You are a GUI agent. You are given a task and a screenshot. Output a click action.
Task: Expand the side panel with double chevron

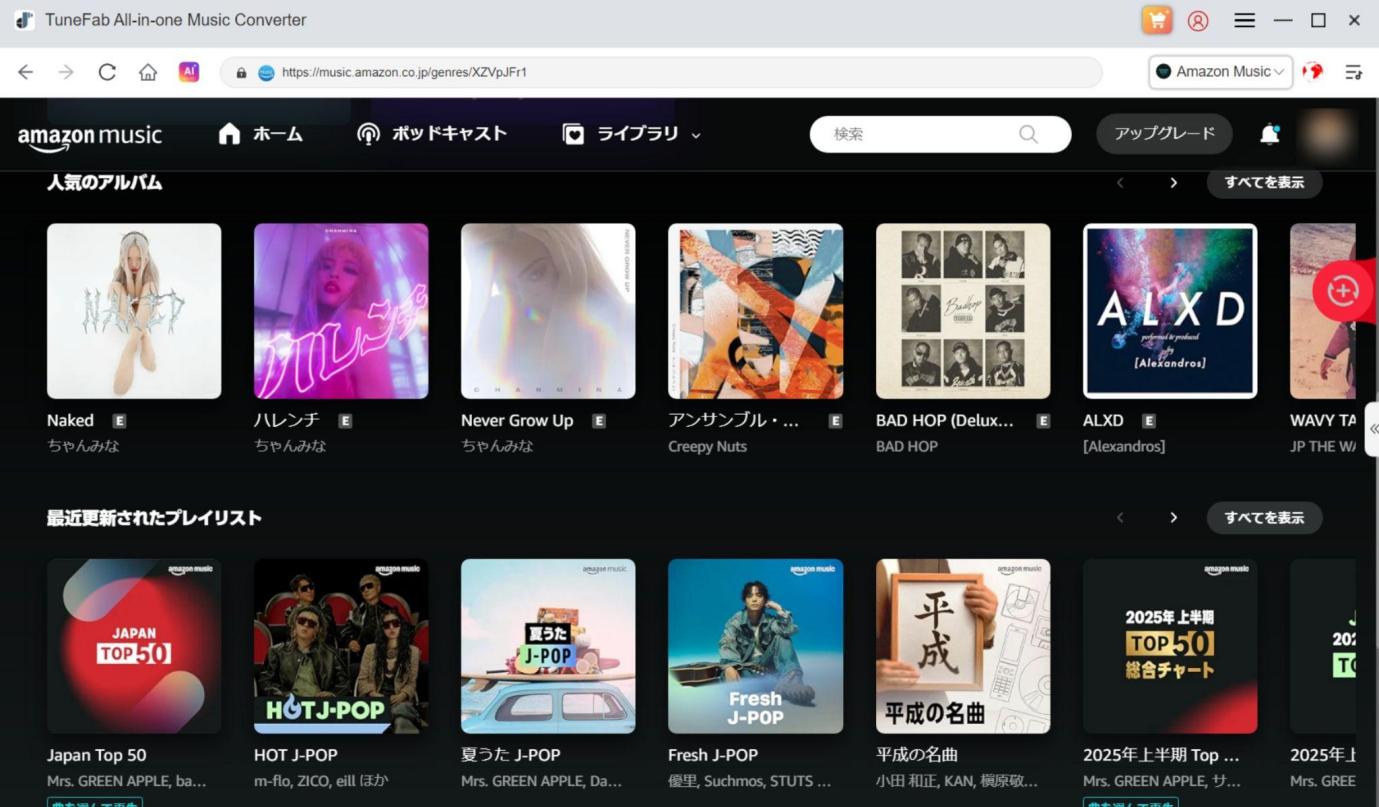tap(1373, 428)
